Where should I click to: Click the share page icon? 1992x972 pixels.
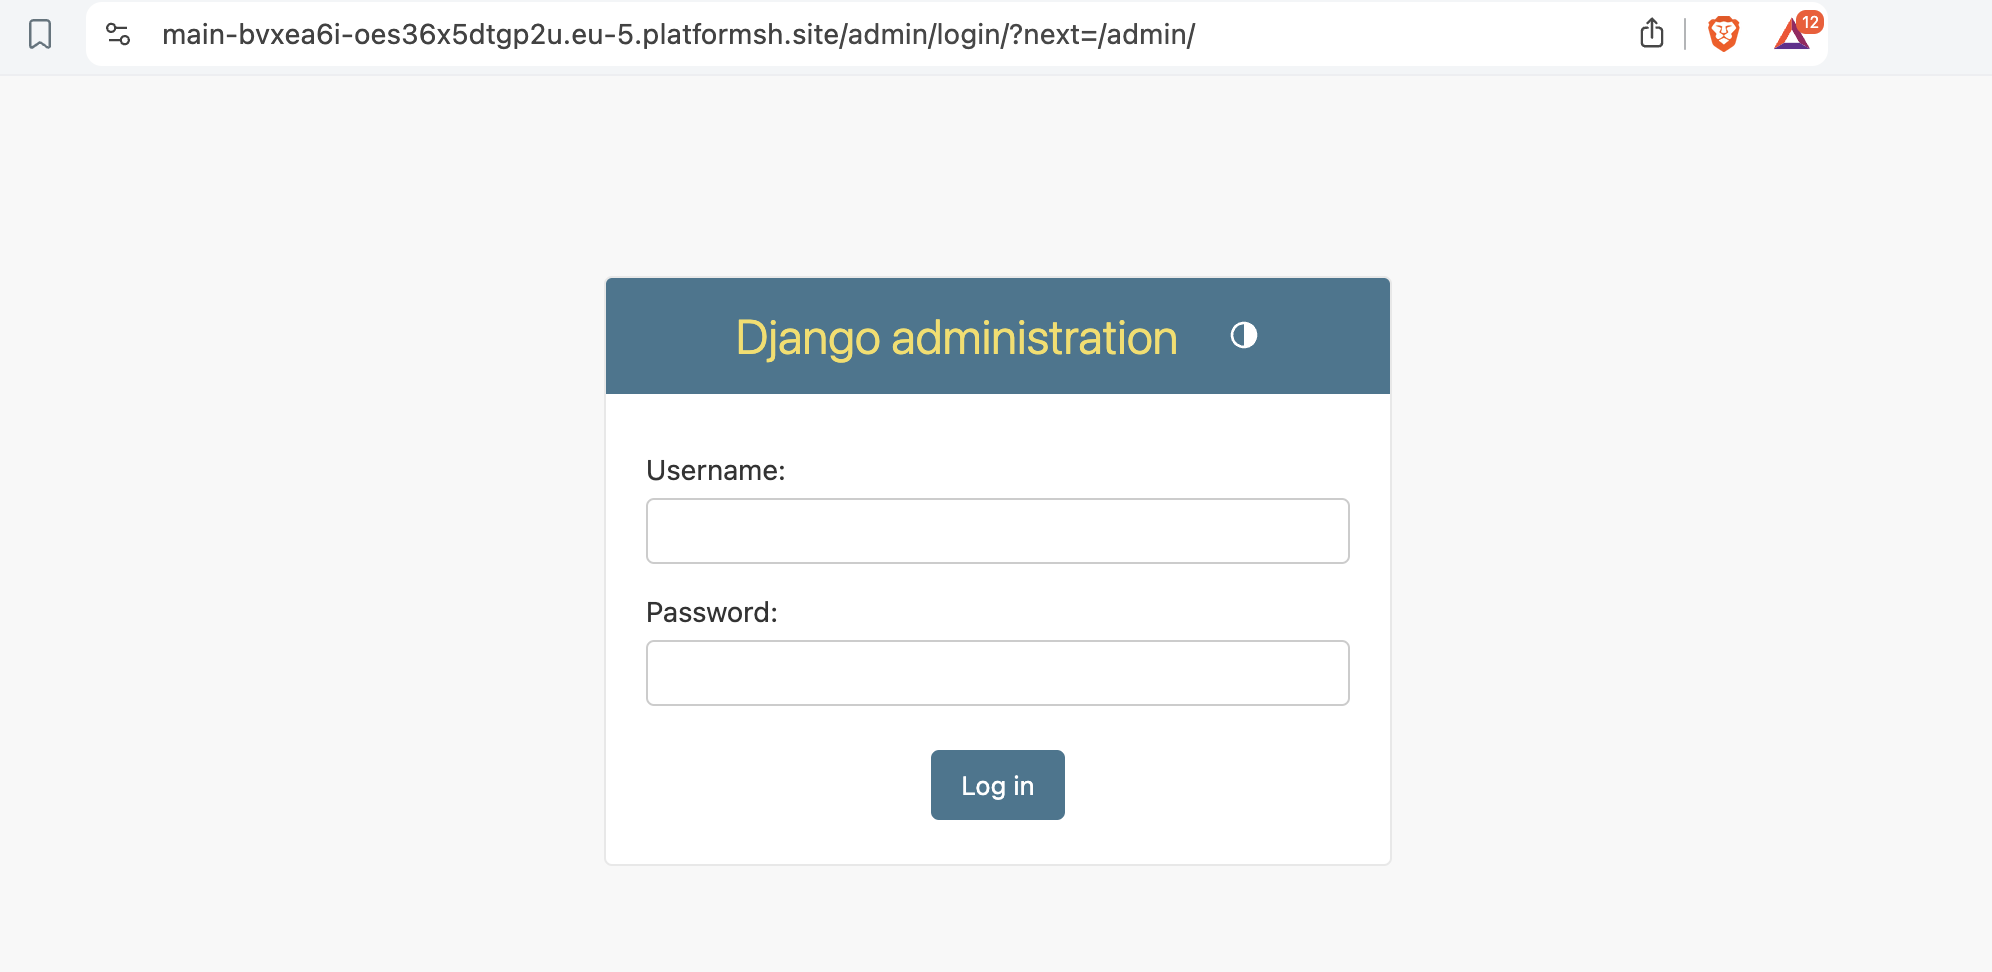[1652, 33]
